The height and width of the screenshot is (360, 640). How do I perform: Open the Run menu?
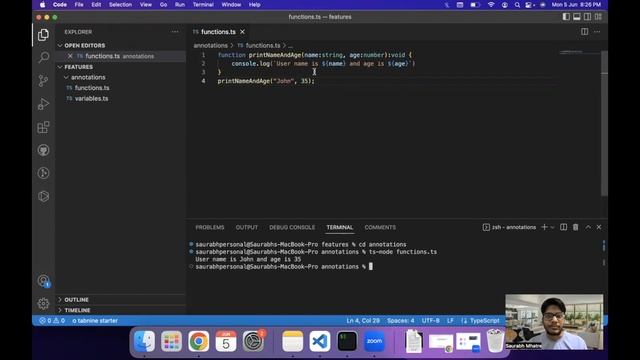point(180,4)
